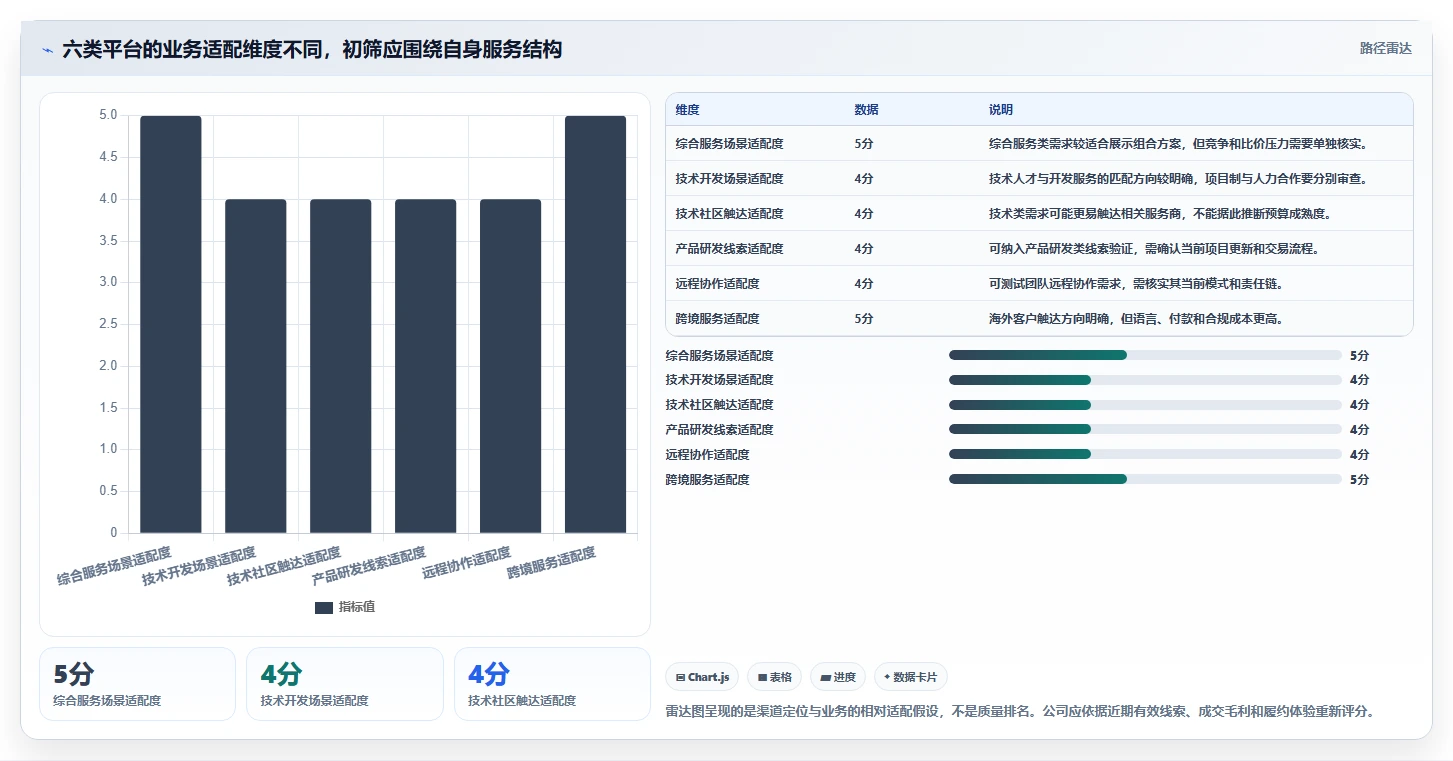Screen dimensions: 1453x761
Task: Click the 技术开发场景适配度 bar in the chart
Action: pos(256,366)
